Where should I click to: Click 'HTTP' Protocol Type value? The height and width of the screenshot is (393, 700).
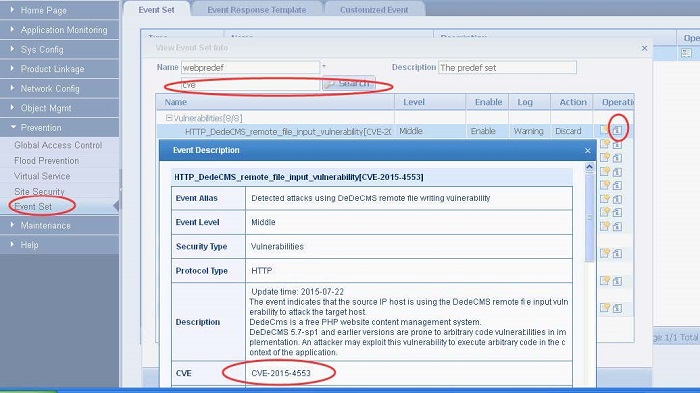[x=262, y=271]
